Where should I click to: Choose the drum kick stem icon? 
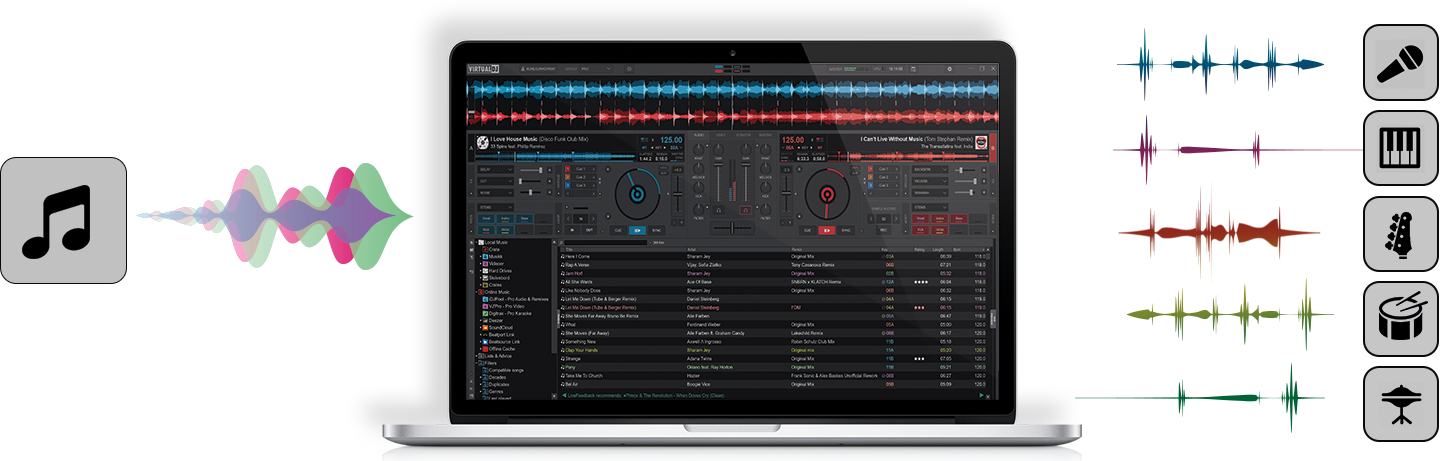tap(1400, 318)
